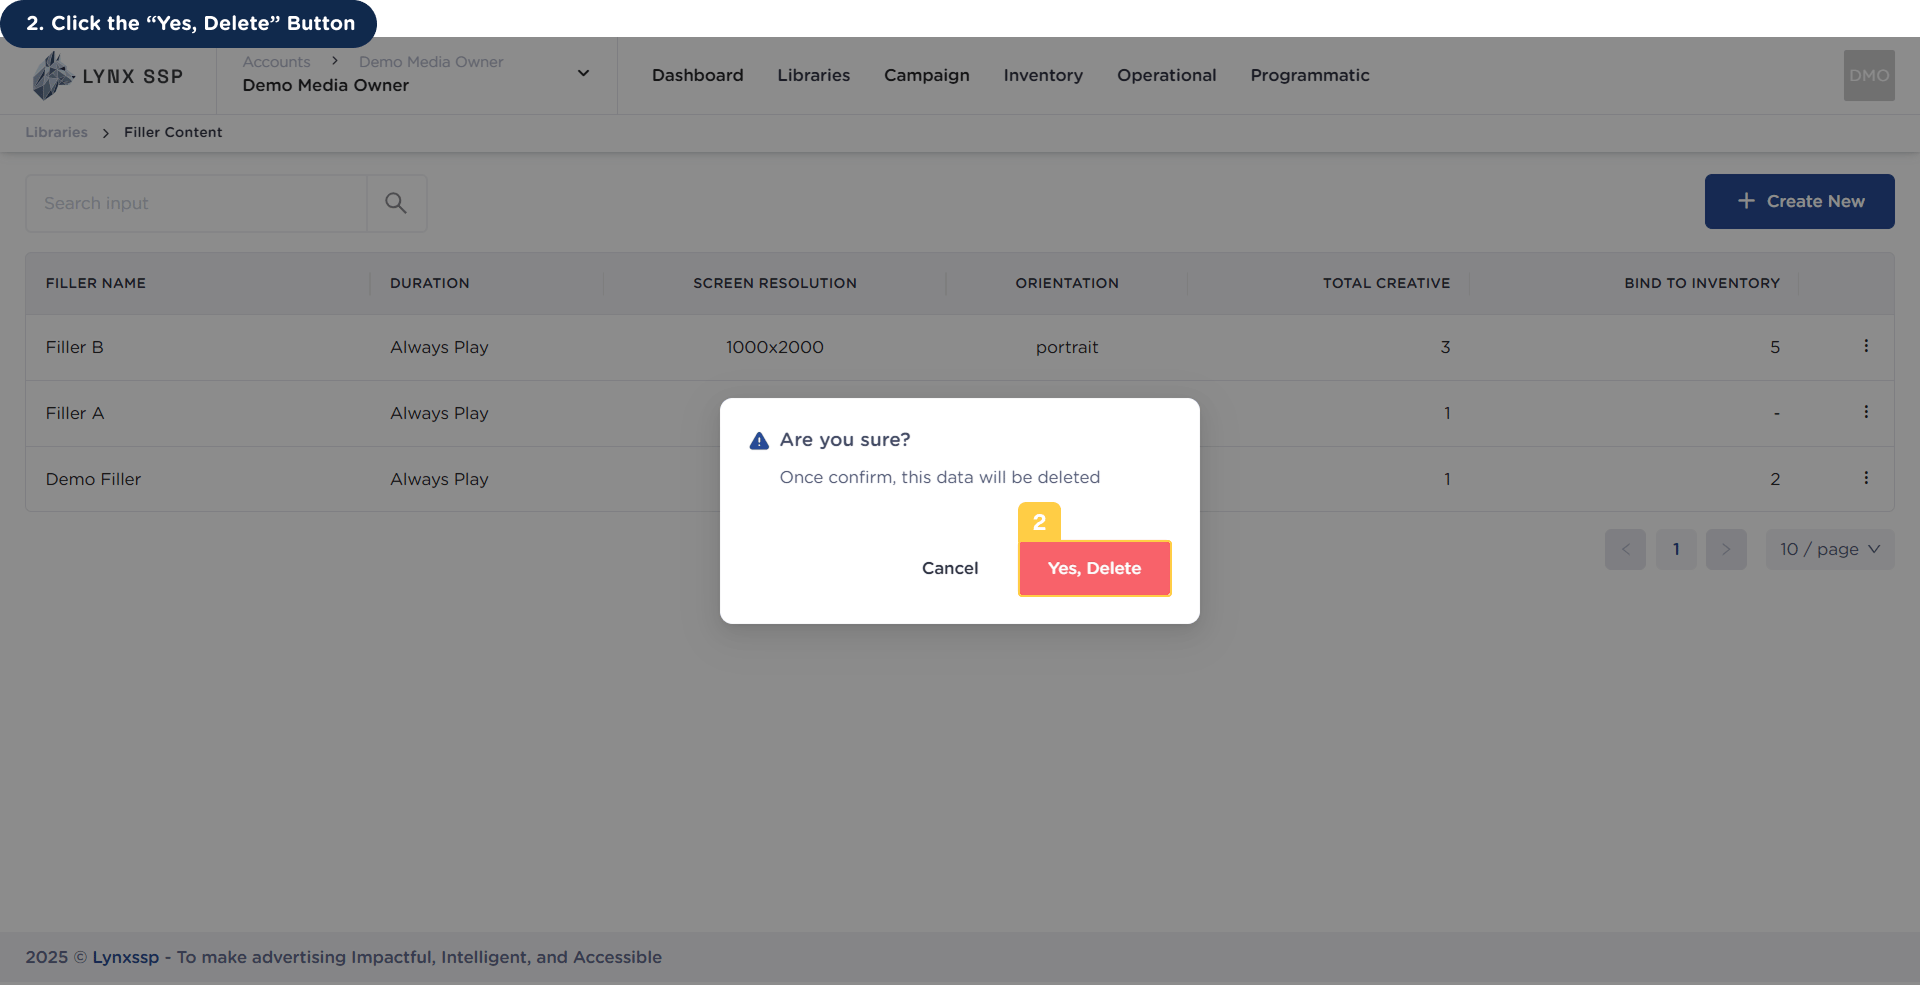Open the Lynxssp footer link

[x=125, y=957]
